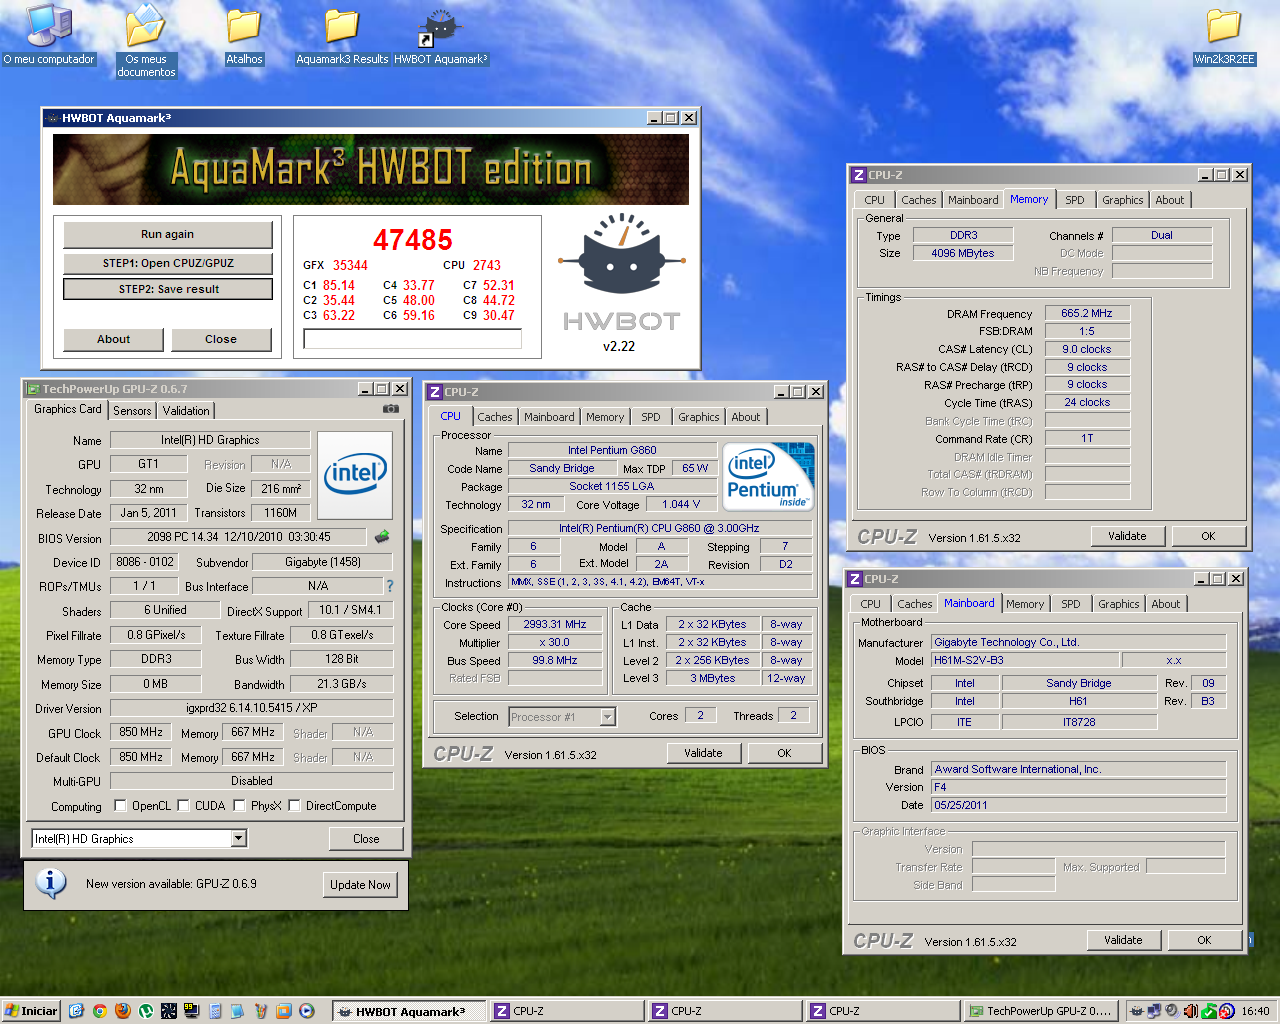
Task: Click the BIOS Date value 05/25/2011
Action: point(1078,805)
